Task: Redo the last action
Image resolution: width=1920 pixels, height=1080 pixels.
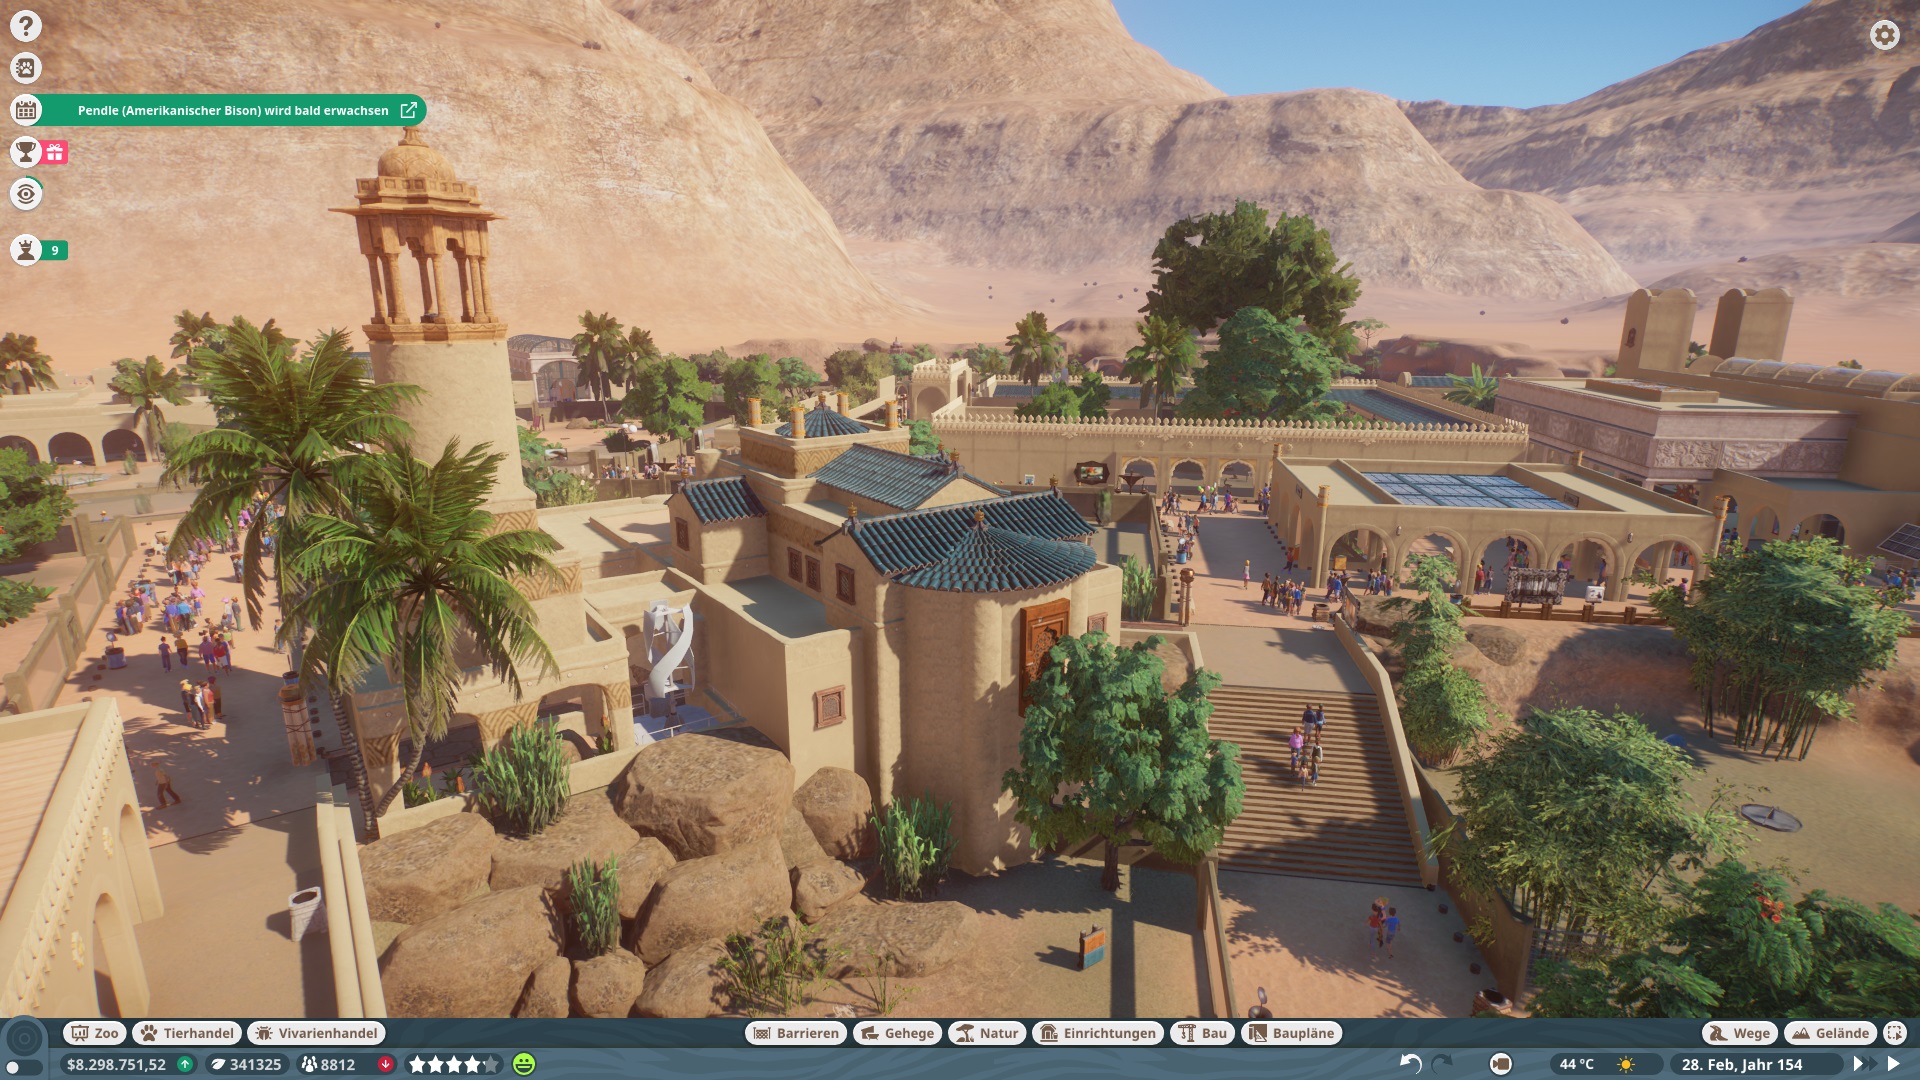Action: tap(1443, 1064)
